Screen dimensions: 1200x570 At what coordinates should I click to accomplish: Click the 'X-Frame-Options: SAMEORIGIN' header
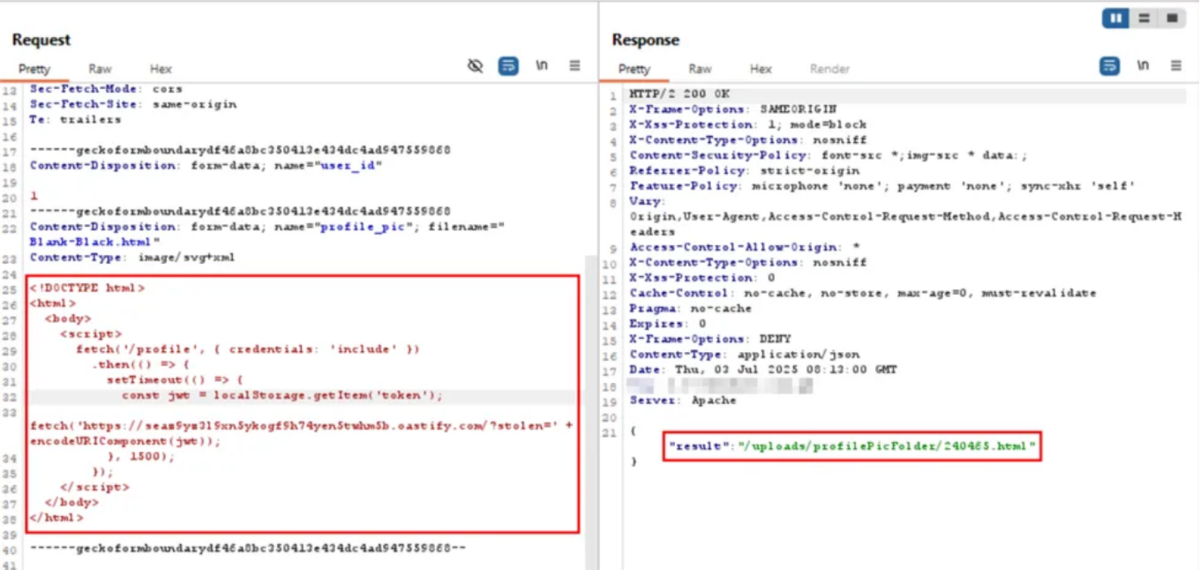click(x=733, y=109)
